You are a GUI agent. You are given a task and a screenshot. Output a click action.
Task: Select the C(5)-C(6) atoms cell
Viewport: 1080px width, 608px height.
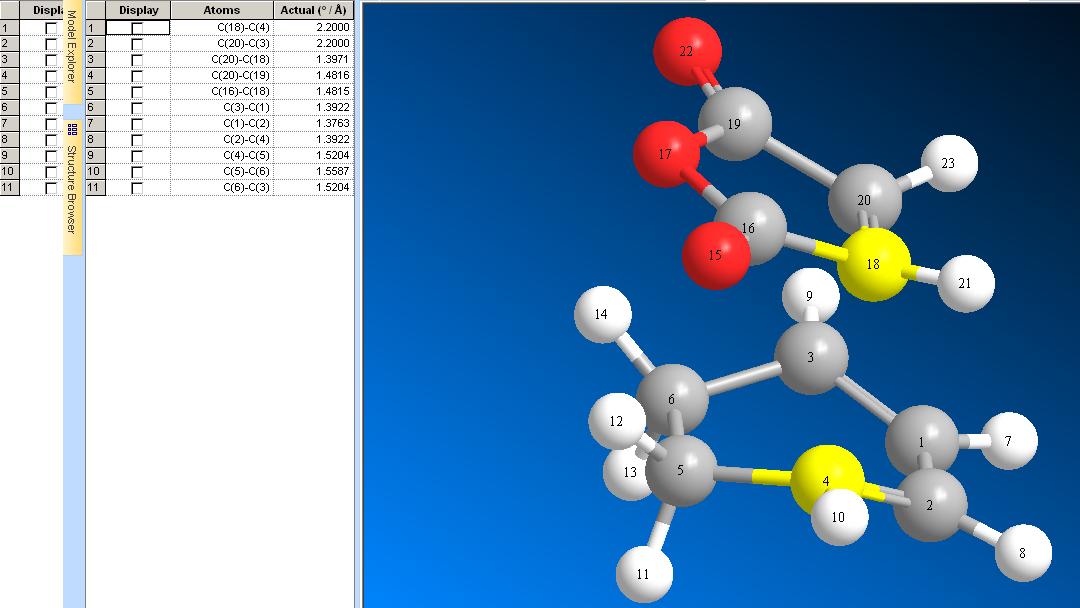click(x=222, y=171)
